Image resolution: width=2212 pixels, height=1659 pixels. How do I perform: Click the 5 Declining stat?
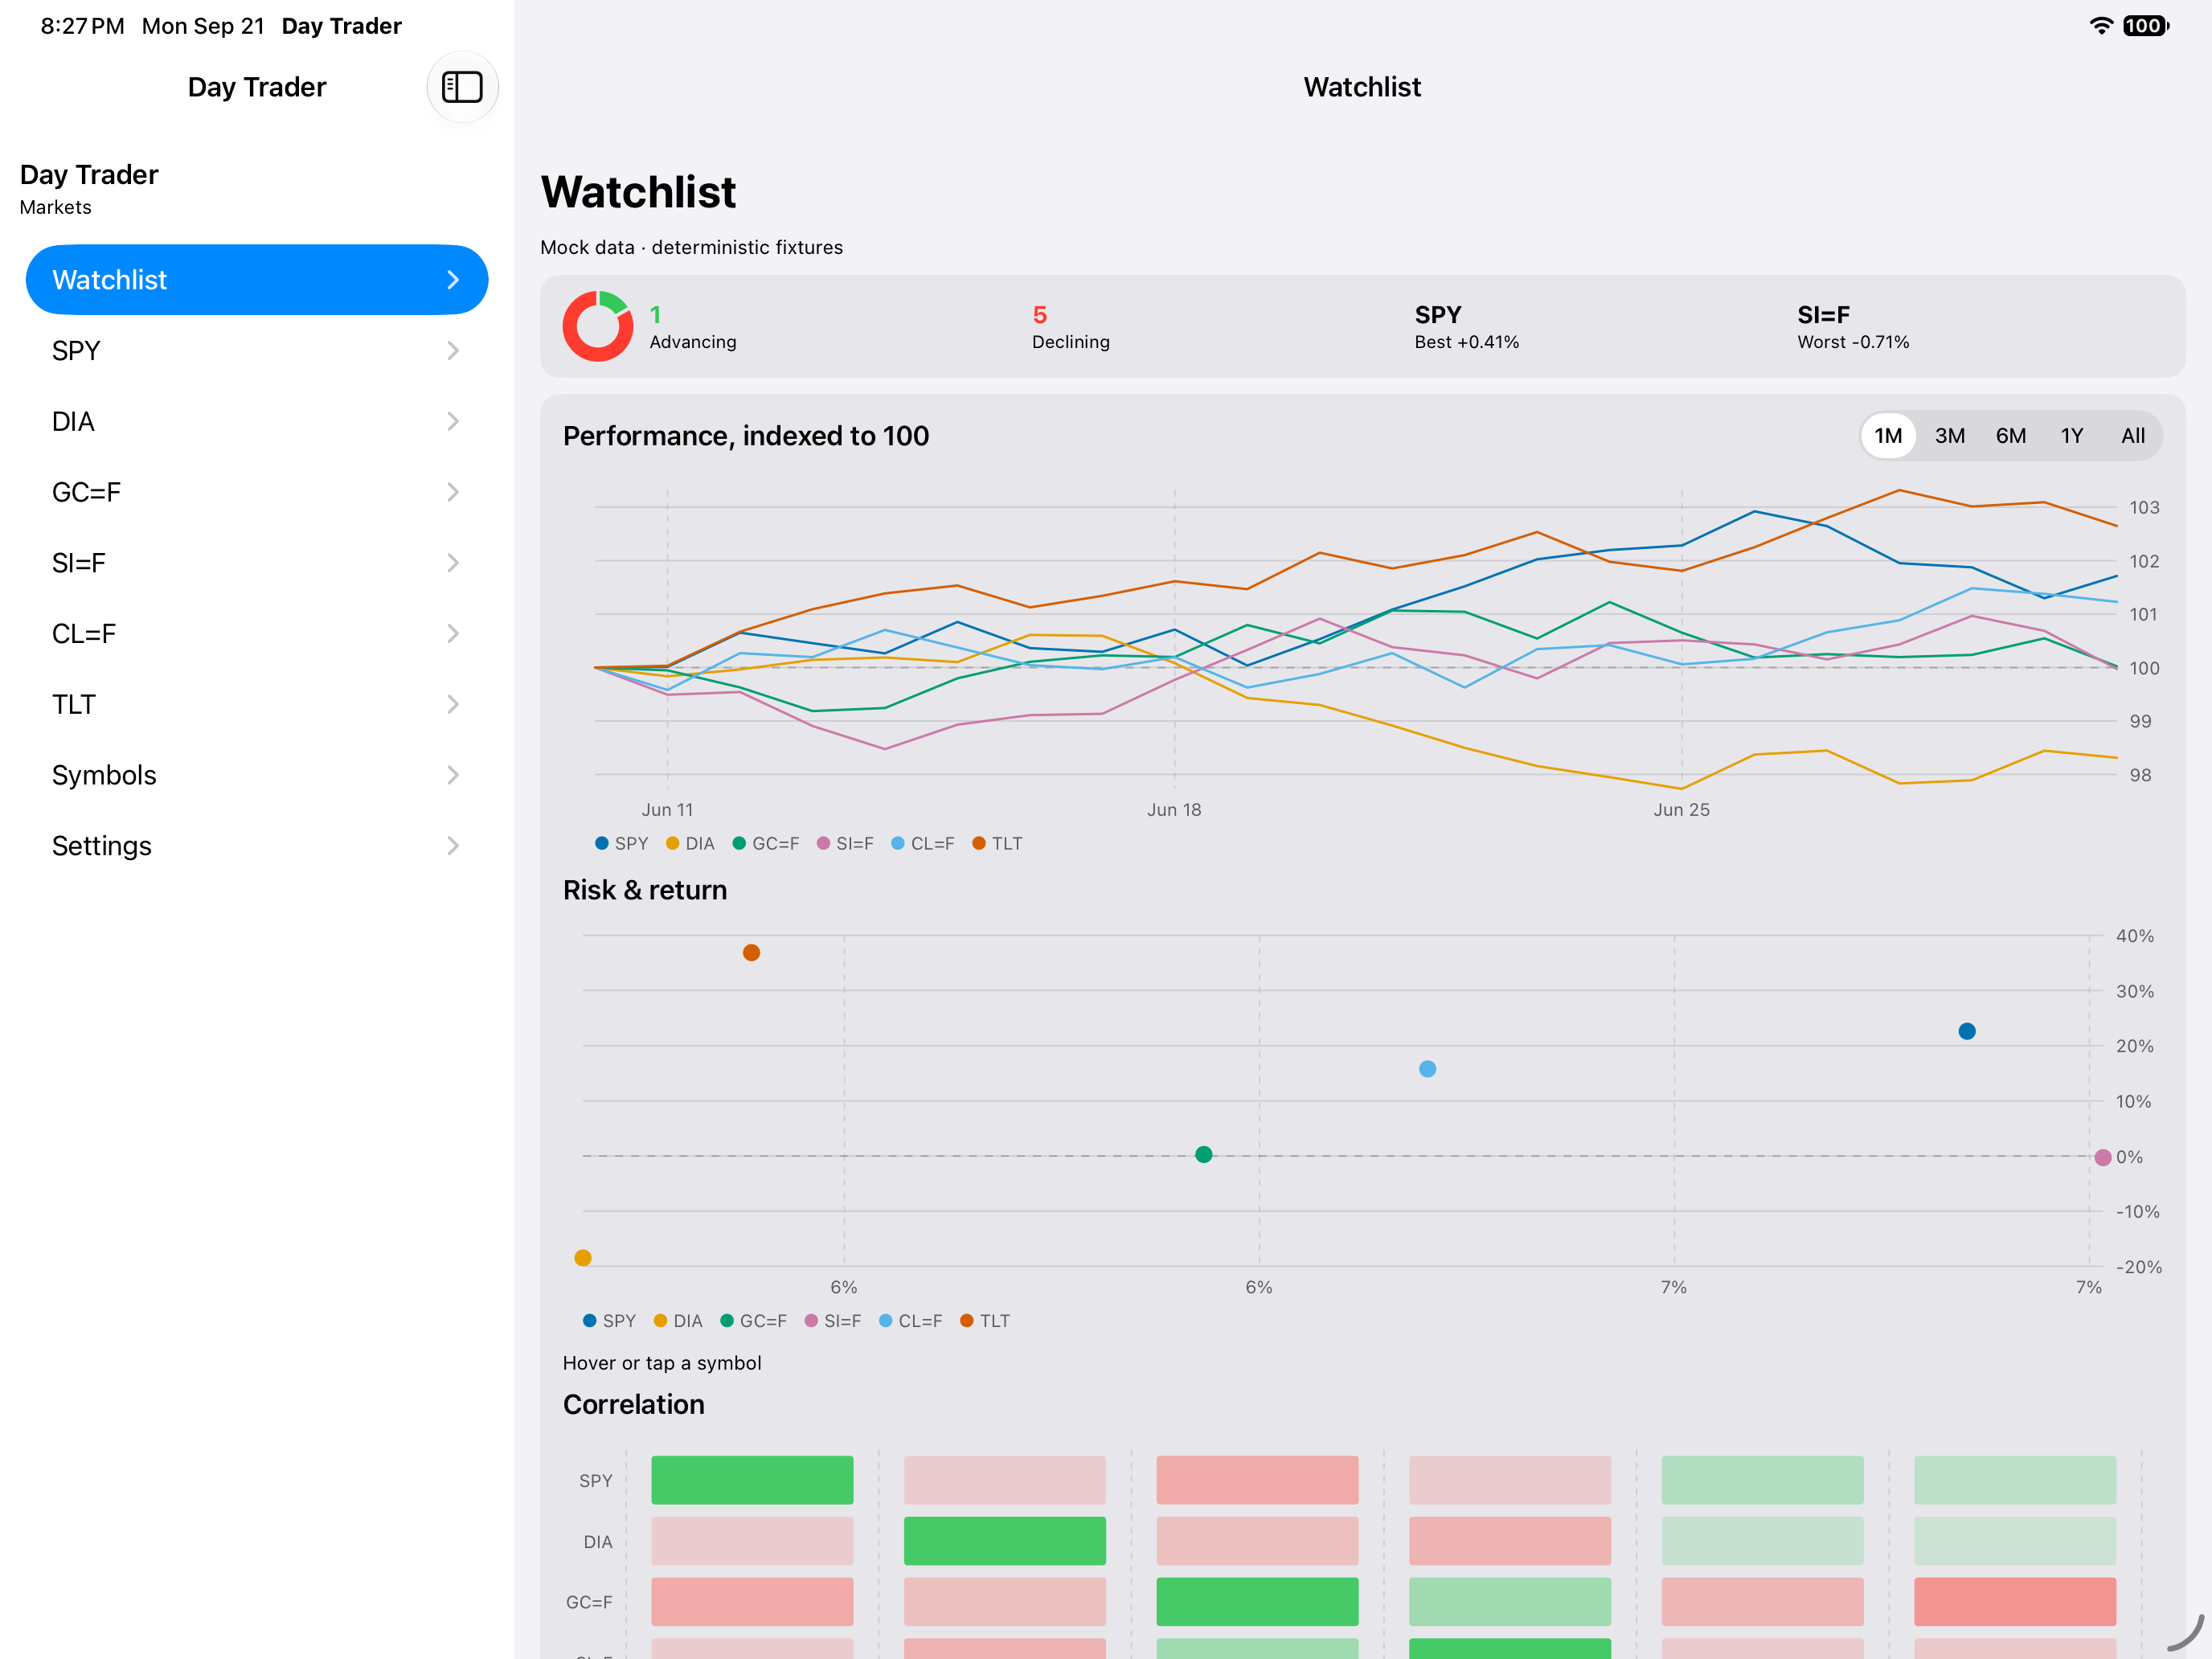click(x=1071, y=327)
